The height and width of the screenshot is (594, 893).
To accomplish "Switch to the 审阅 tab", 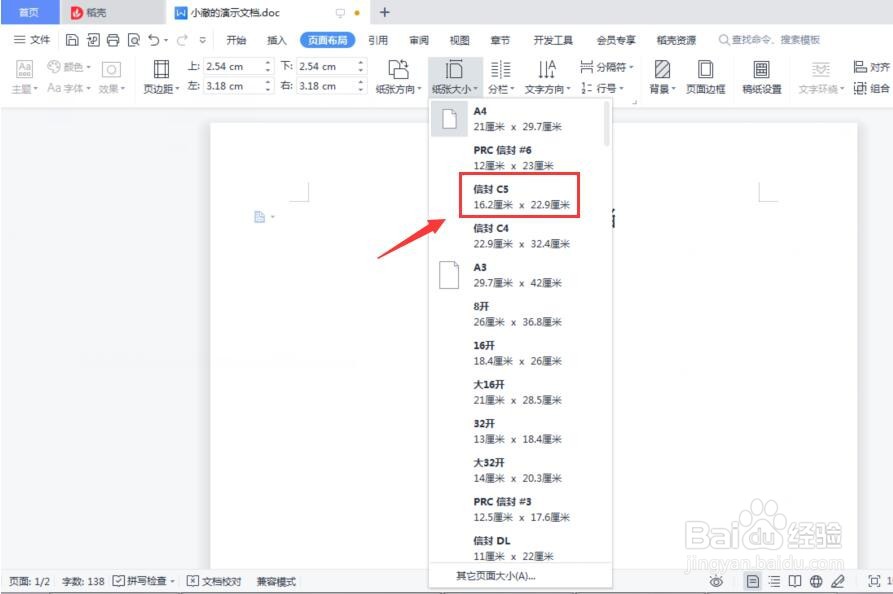I will 419,40.
